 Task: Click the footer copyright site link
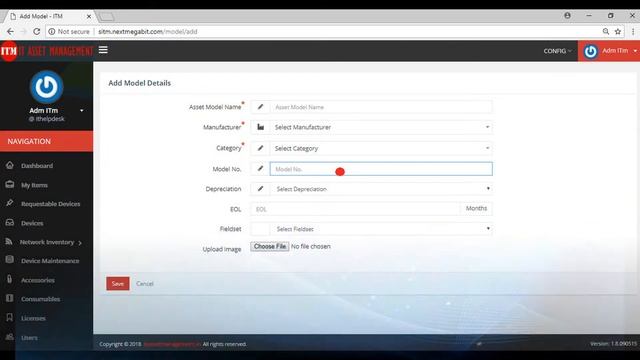(x=172, y=344)
